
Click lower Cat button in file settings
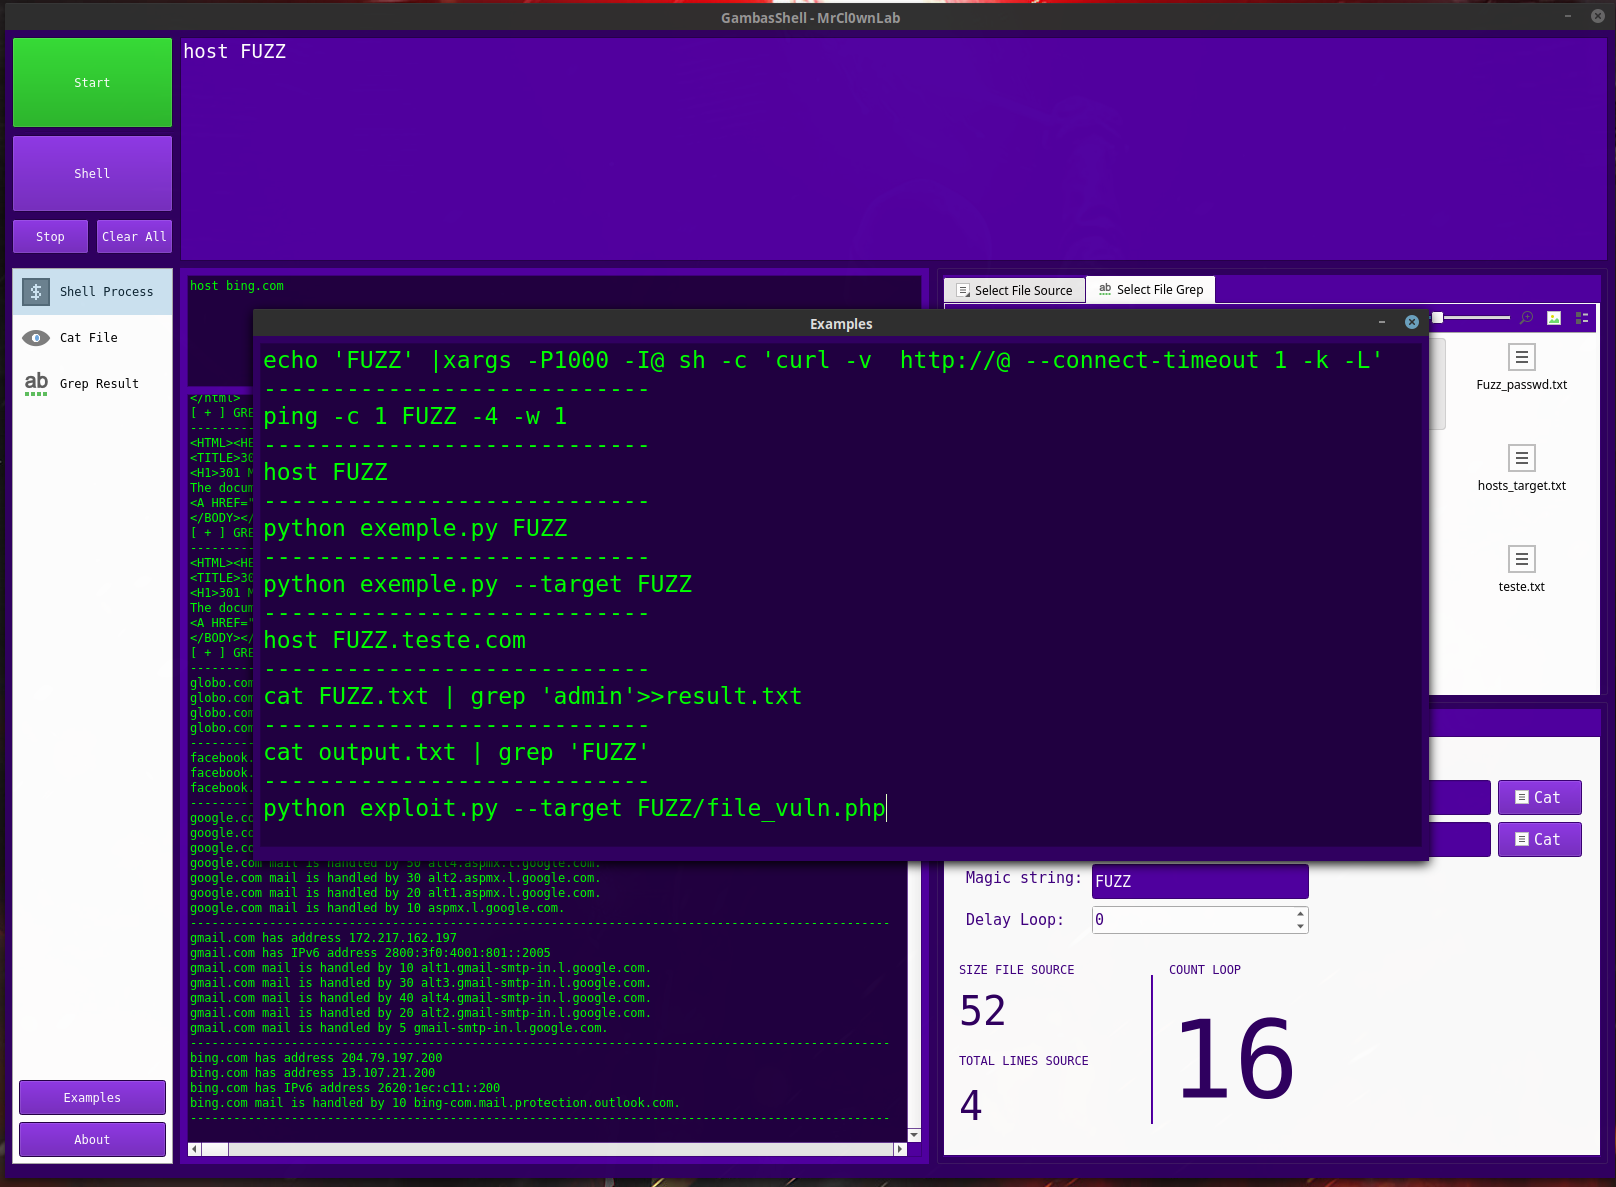[1539, 839]
